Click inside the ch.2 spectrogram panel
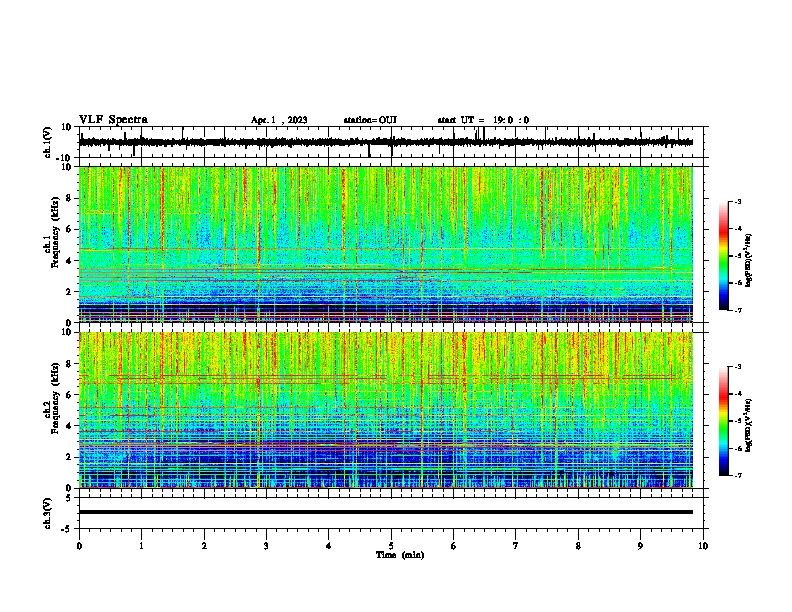The height and width of the screenshot is (612, 792). pos(386,410)
